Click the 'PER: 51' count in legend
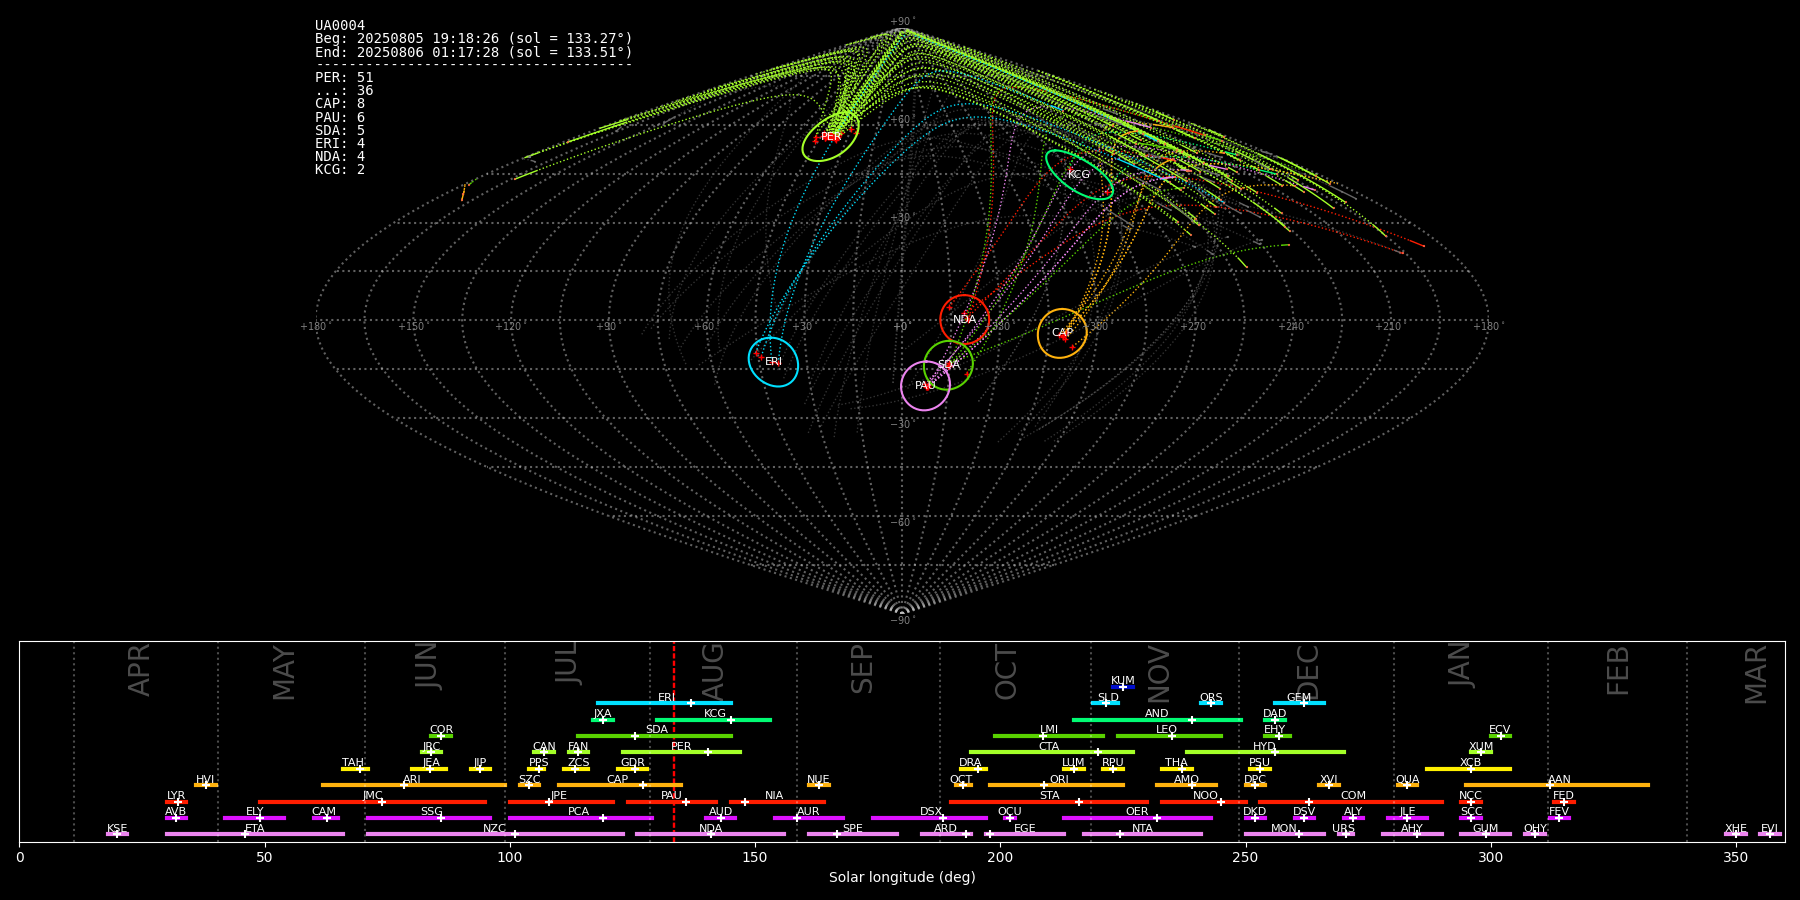Screen dimensions: 1800x900 (344, 78)
